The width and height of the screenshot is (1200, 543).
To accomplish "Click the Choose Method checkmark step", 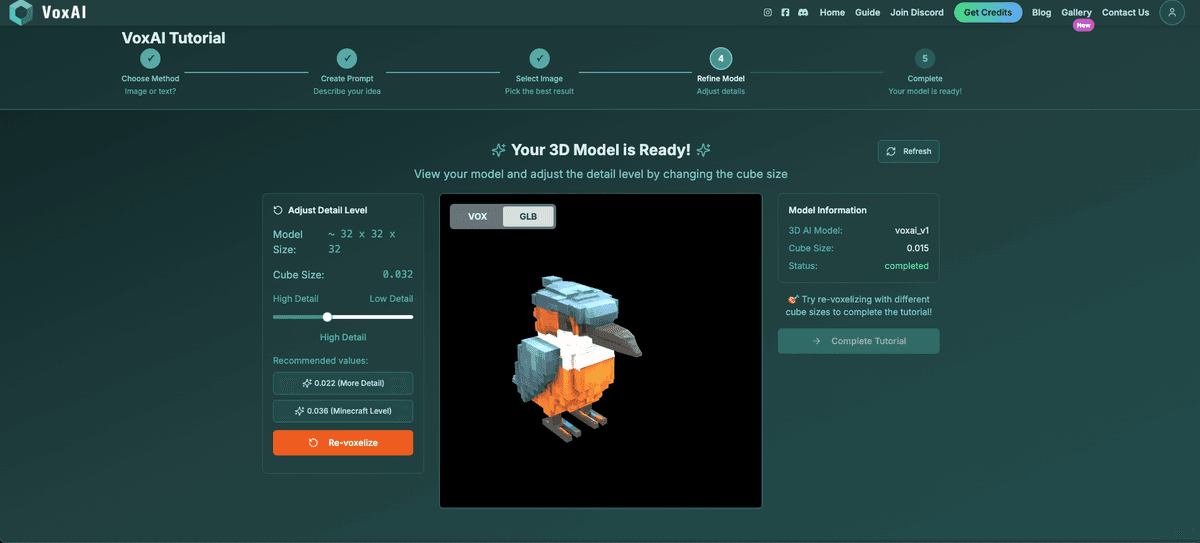I will tap(150, 59).
